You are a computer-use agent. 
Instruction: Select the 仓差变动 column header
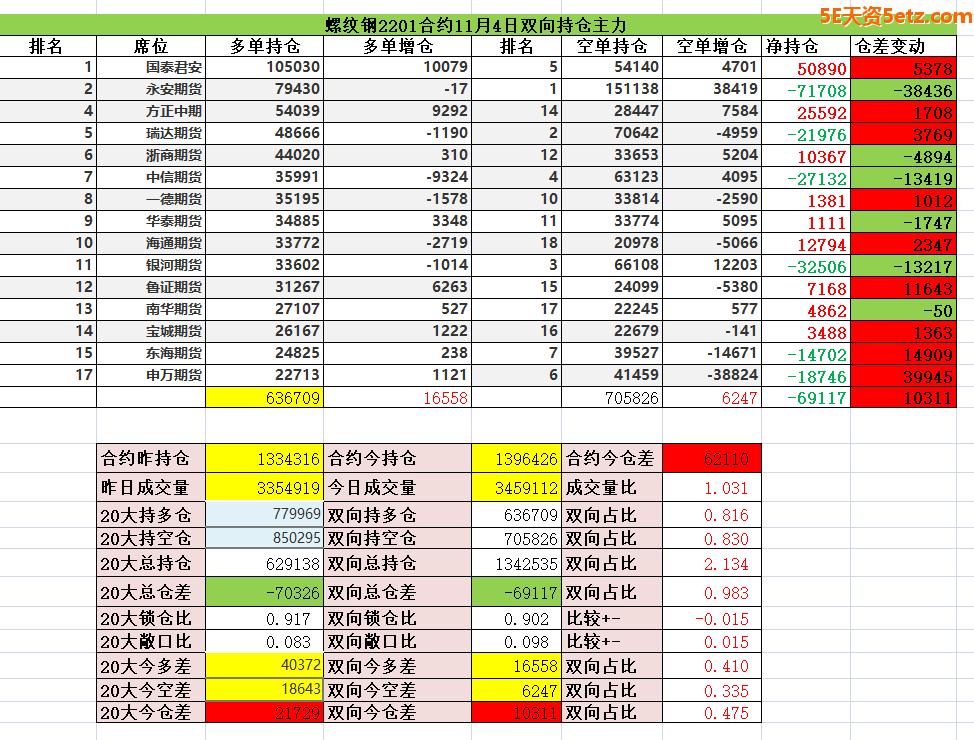click(903, 46)
